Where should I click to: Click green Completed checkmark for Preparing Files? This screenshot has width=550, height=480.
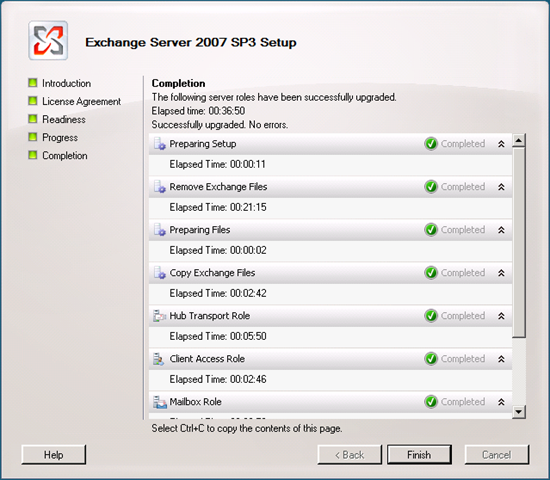pos(431,230)
